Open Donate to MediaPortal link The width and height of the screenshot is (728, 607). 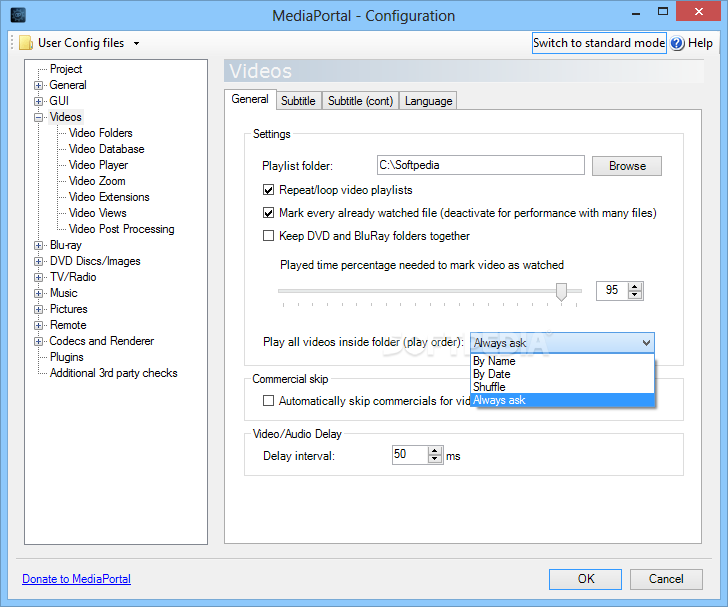click(x=77, y=579)
